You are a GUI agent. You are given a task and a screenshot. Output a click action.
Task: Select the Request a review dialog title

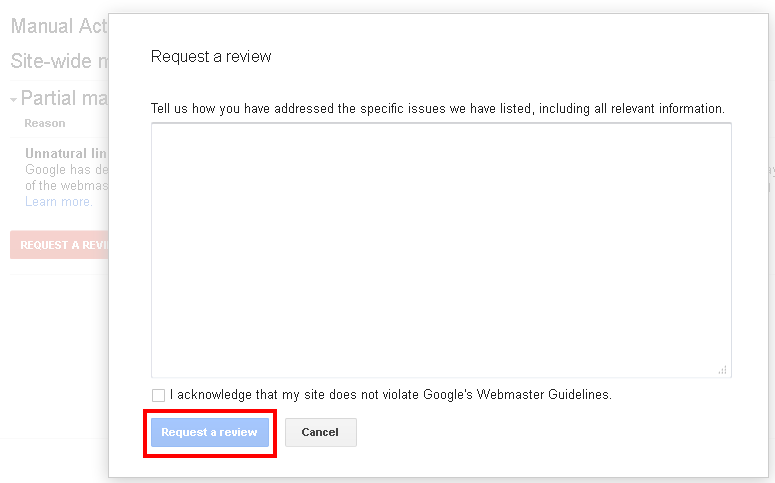211,56
